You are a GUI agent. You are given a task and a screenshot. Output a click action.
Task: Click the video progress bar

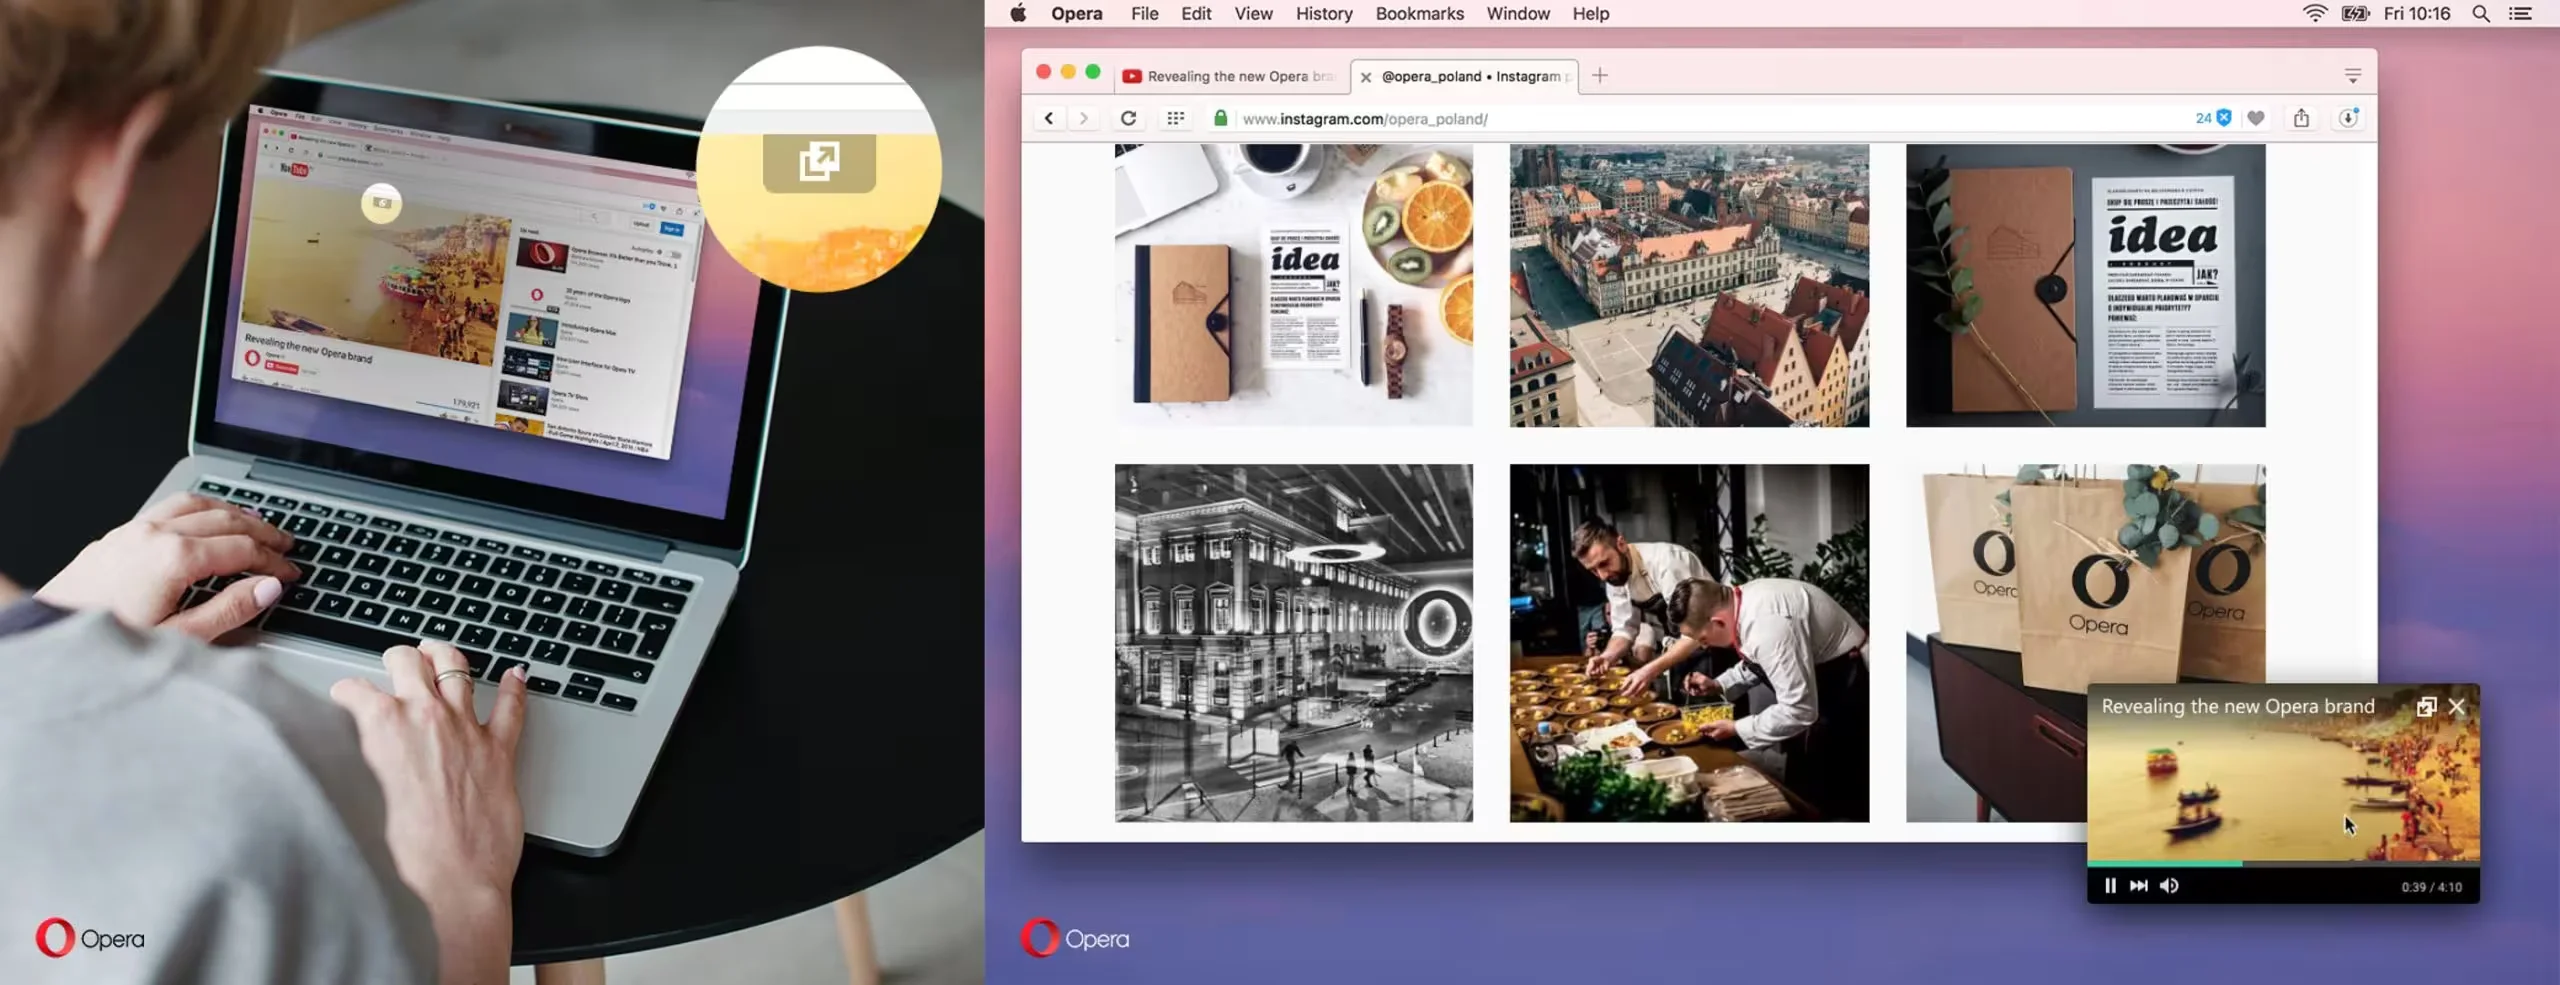click(2283, 862)
